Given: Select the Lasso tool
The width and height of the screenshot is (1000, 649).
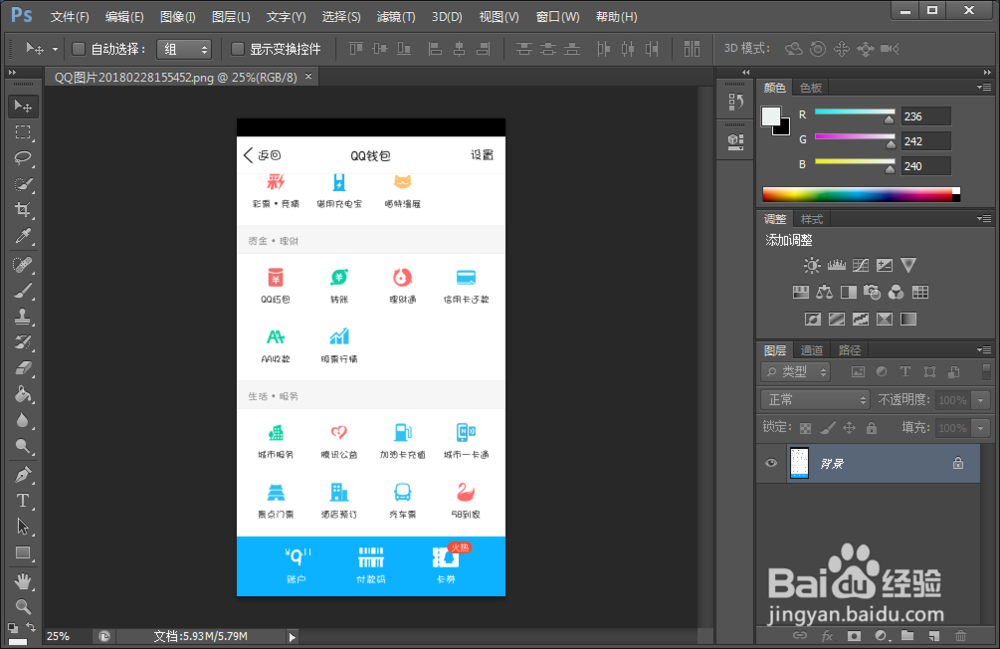Looking at the screenshot, I should pyautogui.click(x=23, y=157).
